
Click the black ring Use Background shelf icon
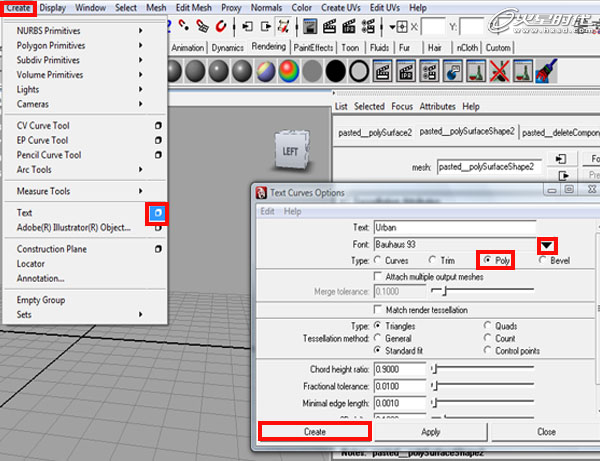(359, 72)
